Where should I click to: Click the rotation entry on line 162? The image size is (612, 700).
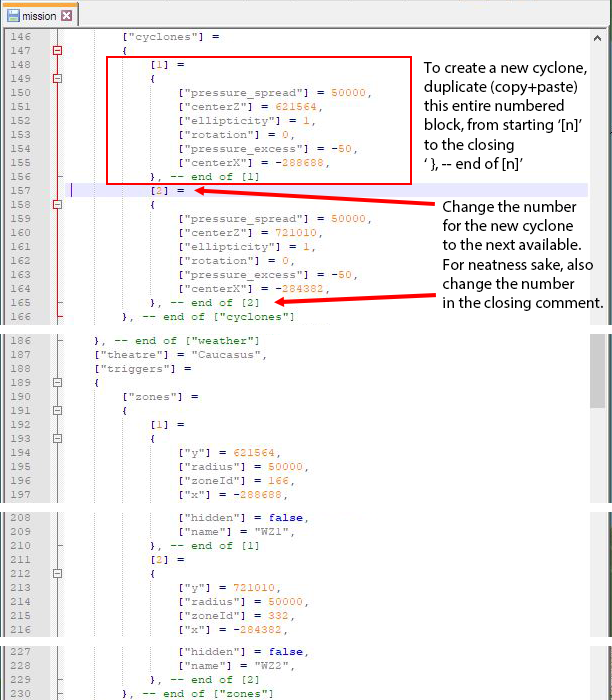(x=236, y=261)
